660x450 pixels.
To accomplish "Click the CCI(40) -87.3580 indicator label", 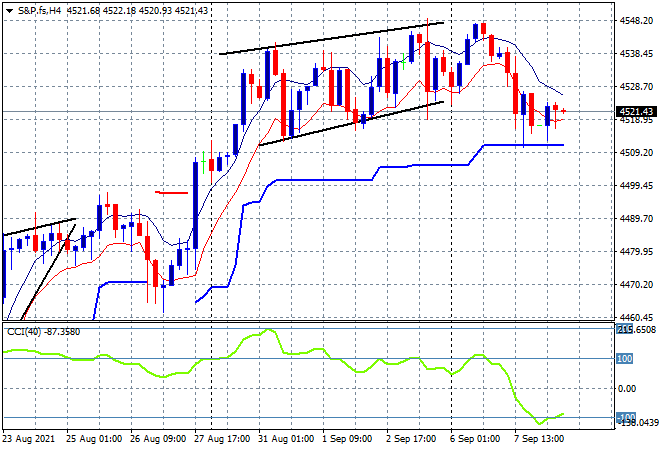I will tap(43, 332).
